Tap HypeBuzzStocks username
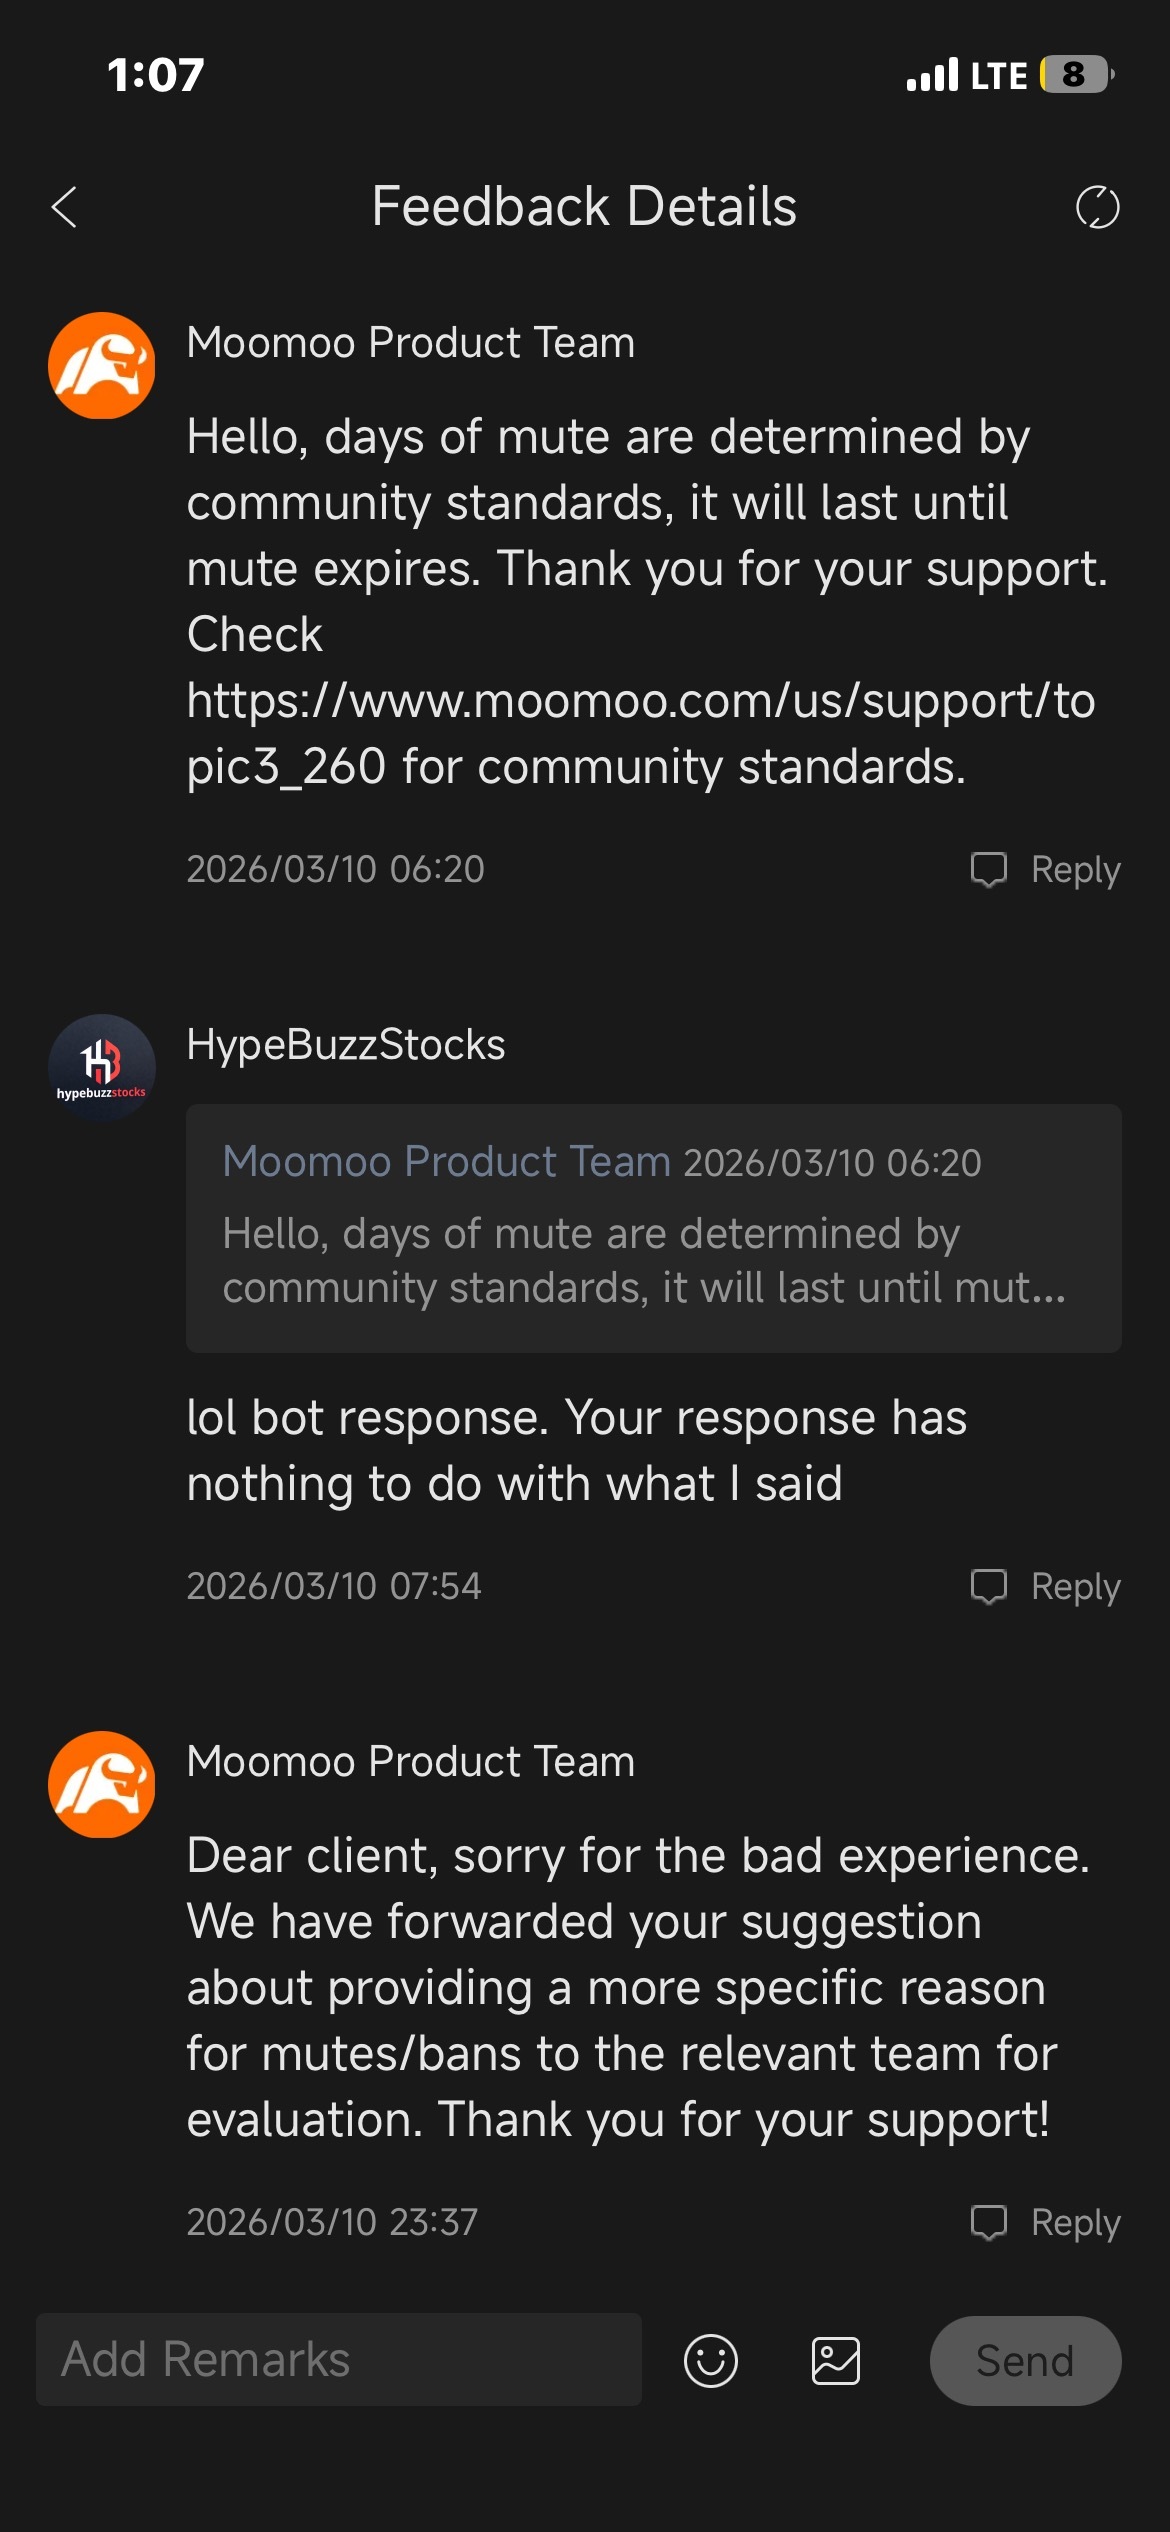The image size is (1170, 2532). 346,1045
